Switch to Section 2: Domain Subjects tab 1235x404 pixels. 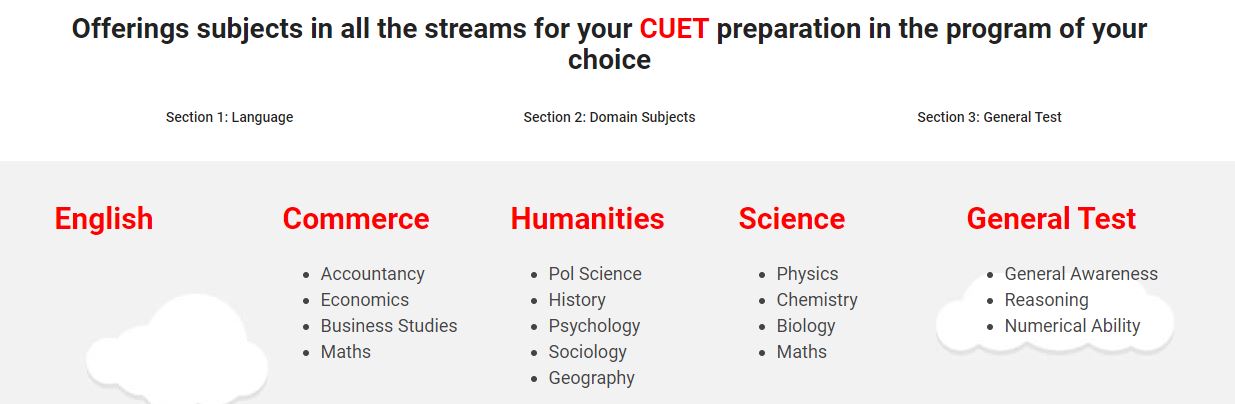pyautogui.click(x=609, y=117)
